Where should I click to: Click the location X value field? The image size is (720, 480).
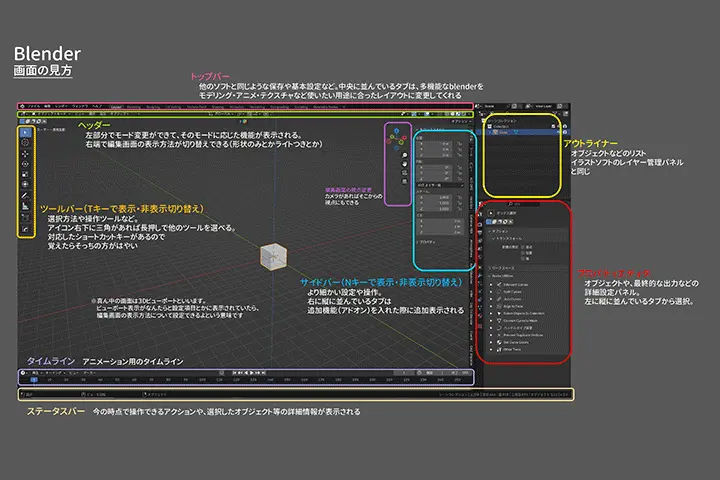point(434,143)
